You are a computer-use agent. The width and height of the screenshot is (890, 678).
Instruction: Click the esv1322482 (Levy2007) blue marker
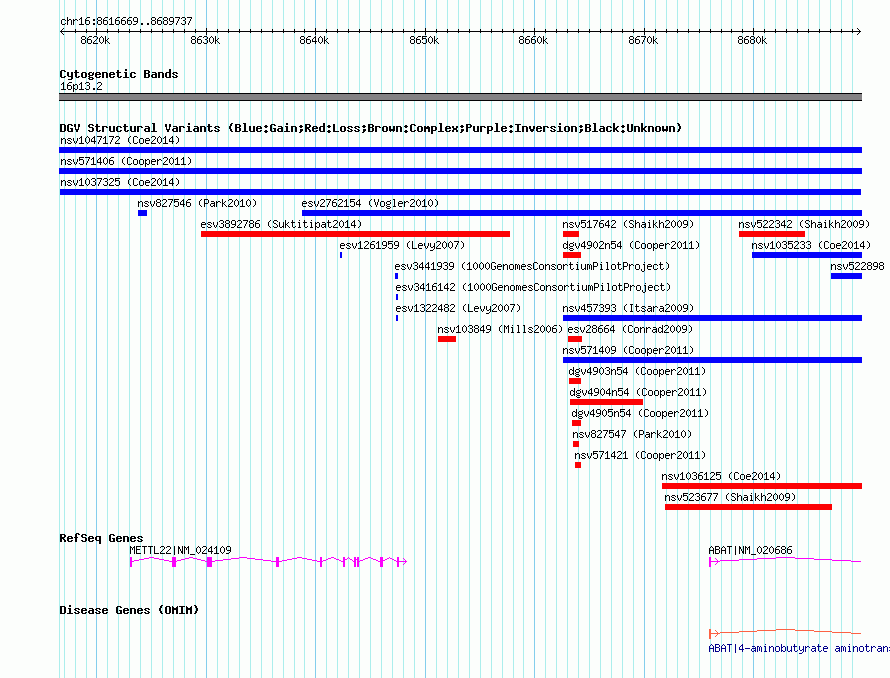coord(397,318)
